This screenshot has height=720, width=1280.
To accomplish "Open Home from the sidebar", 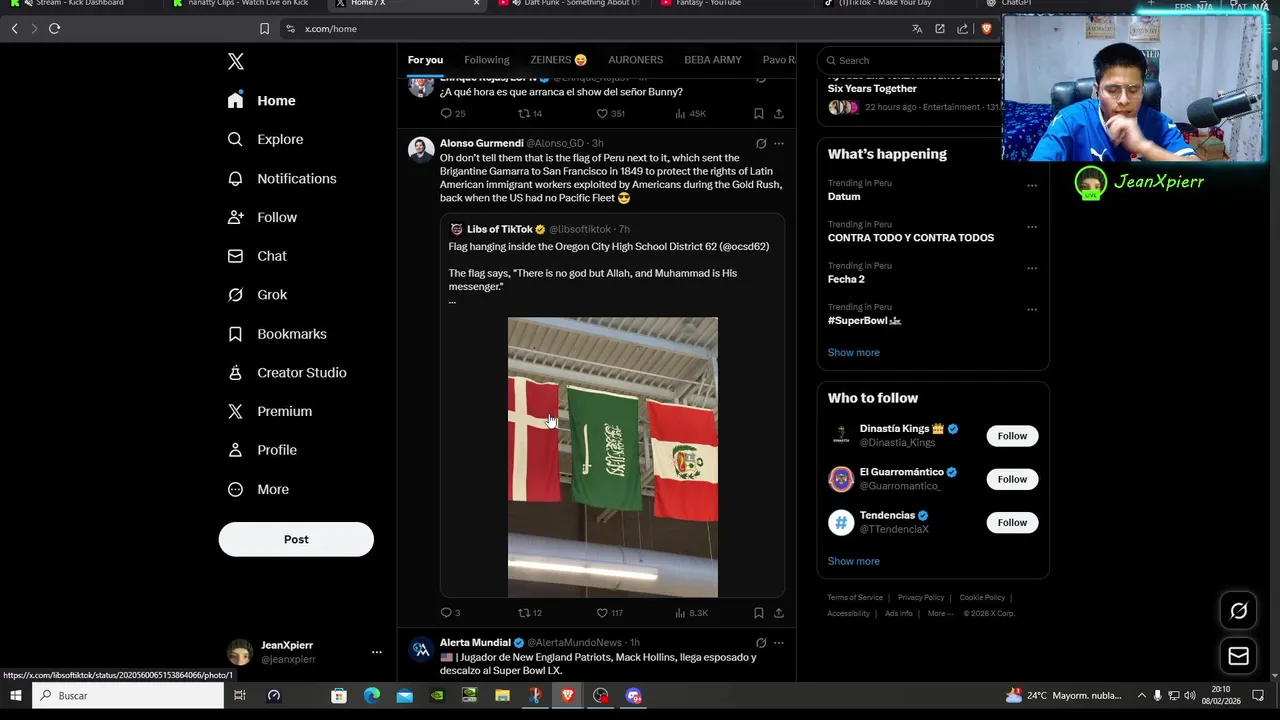I will [x=261, y=101].
